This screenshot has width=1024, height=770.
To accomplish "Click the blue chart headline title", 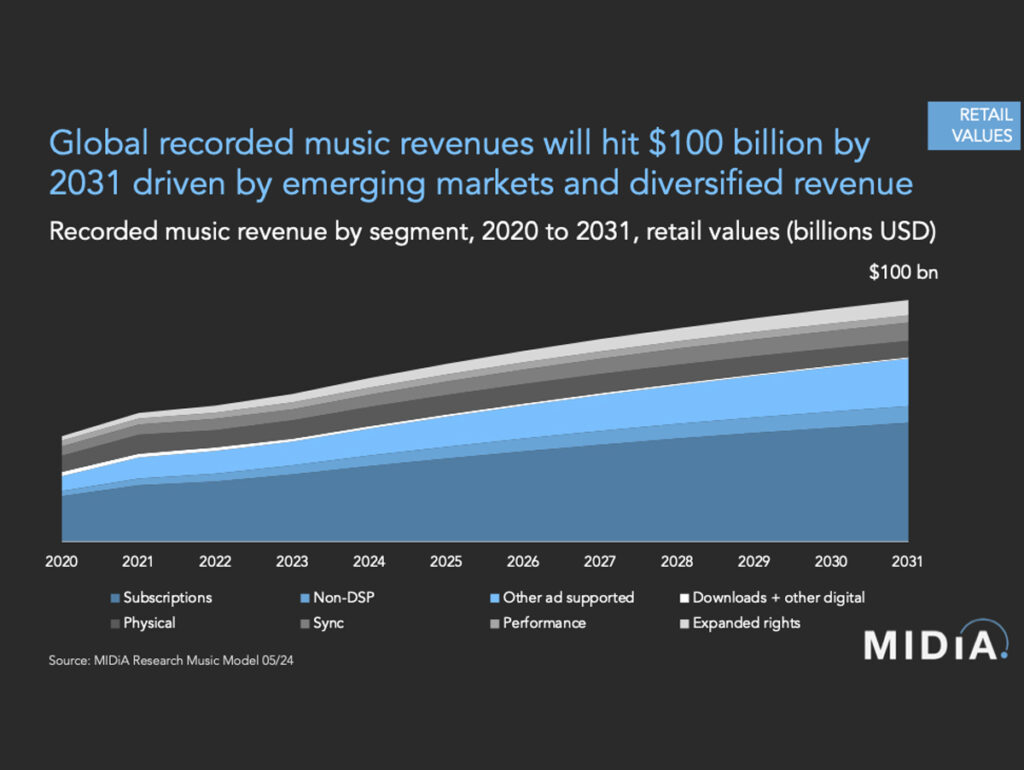I will 481,163.
